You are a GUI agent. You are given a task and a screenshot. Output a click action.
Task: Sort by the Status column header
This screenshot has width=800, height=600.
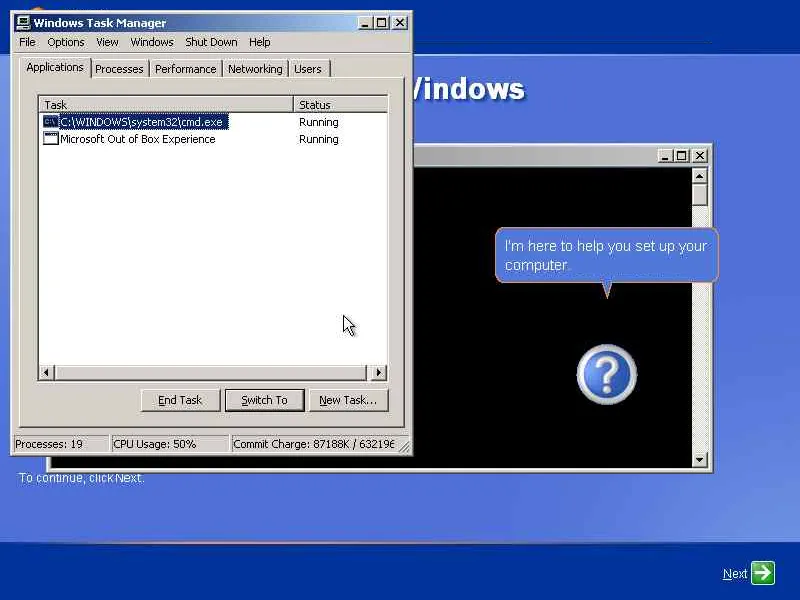coord(340,105)
